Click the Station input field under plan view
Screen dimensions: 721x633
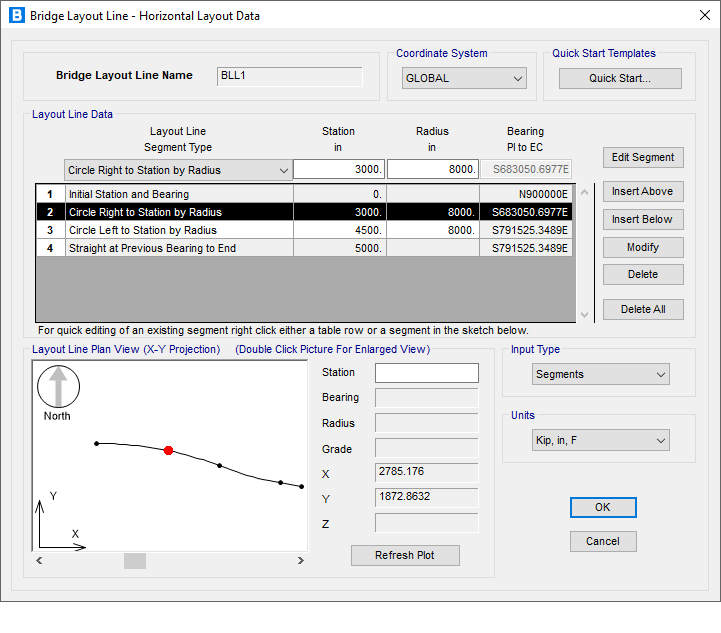point(426,373)
